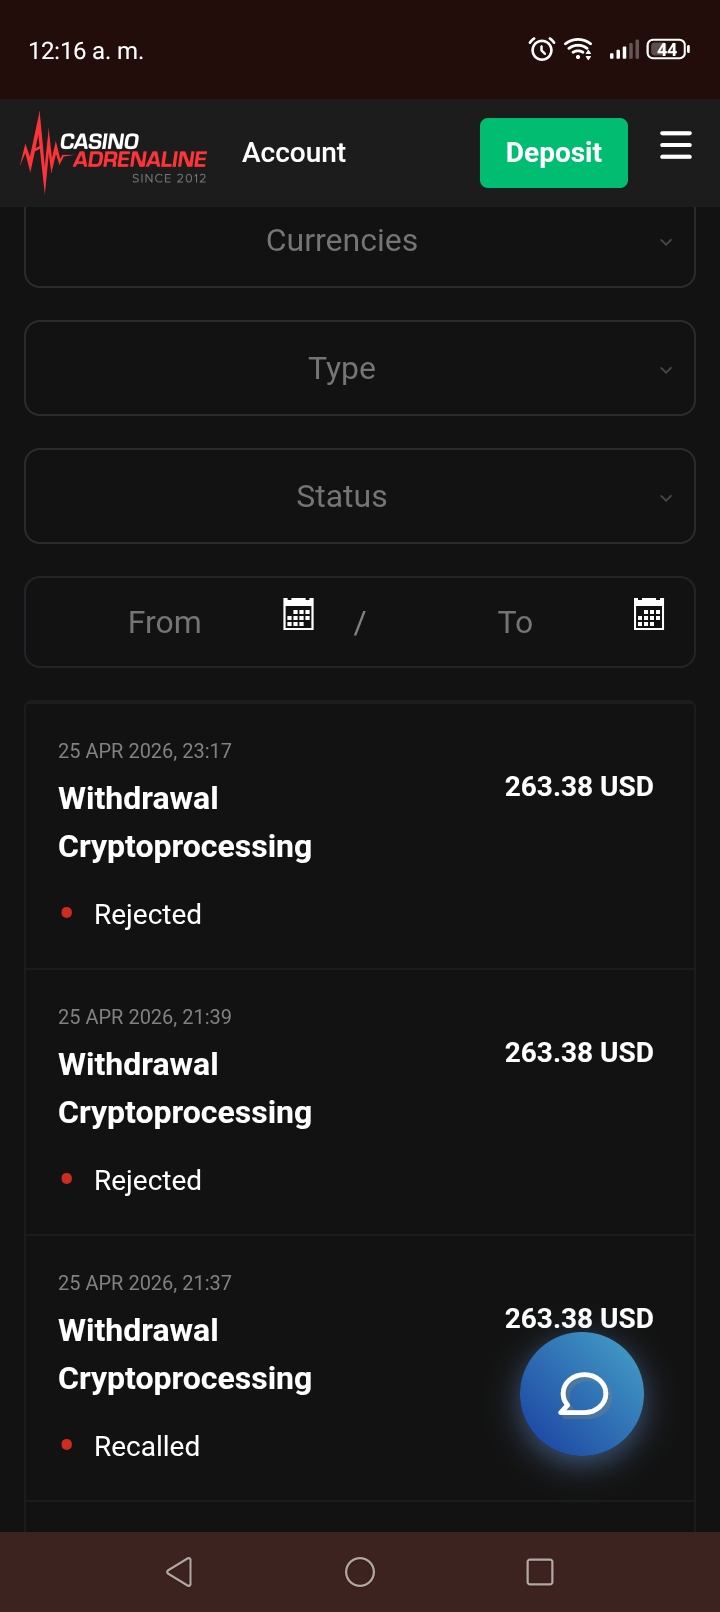Tap the Casino Adrenaline logo
This screenshot has width=720, height=1612.
coord(114,153)
